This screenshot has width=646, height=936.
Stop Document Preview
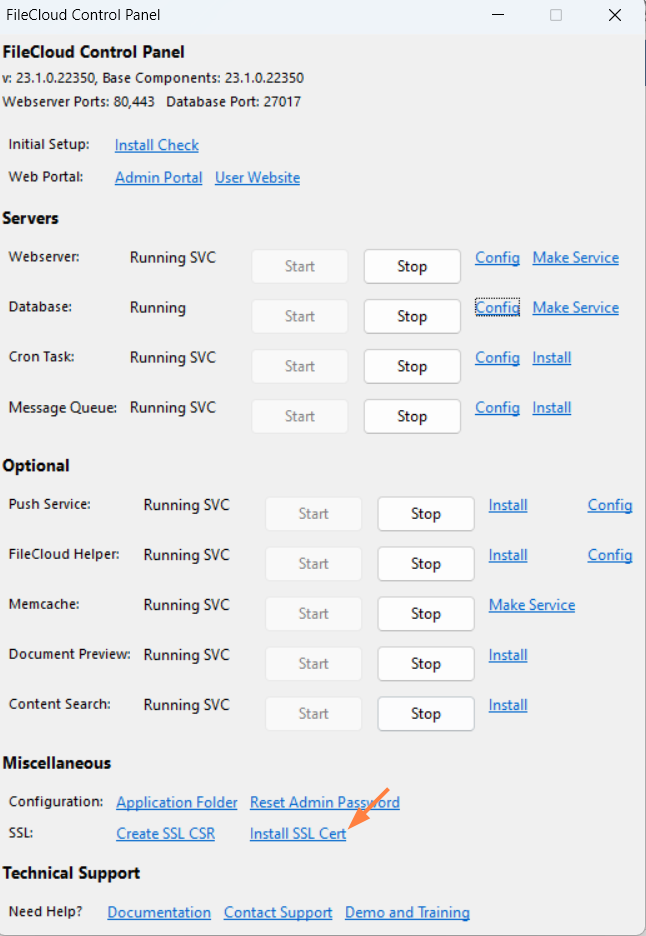[425, 663]
